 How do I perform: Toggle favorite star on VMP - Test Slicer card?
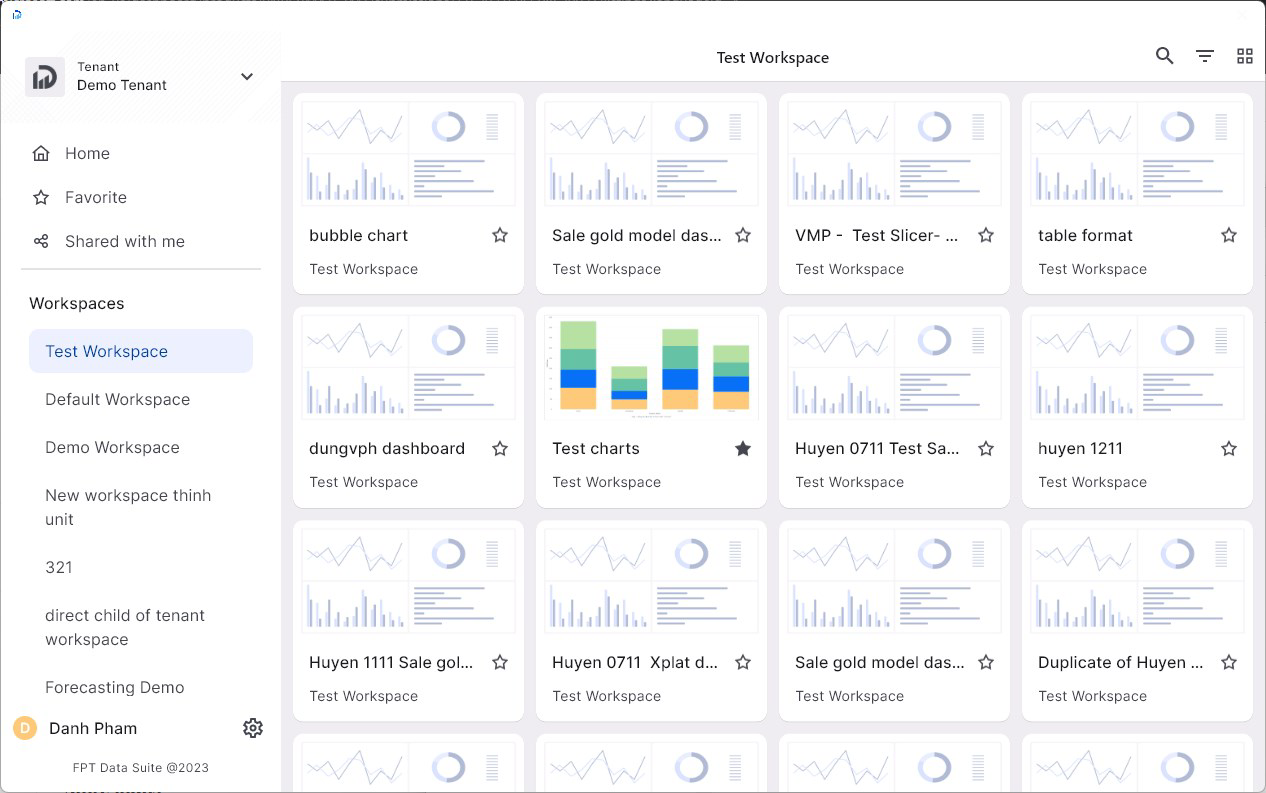986,235
